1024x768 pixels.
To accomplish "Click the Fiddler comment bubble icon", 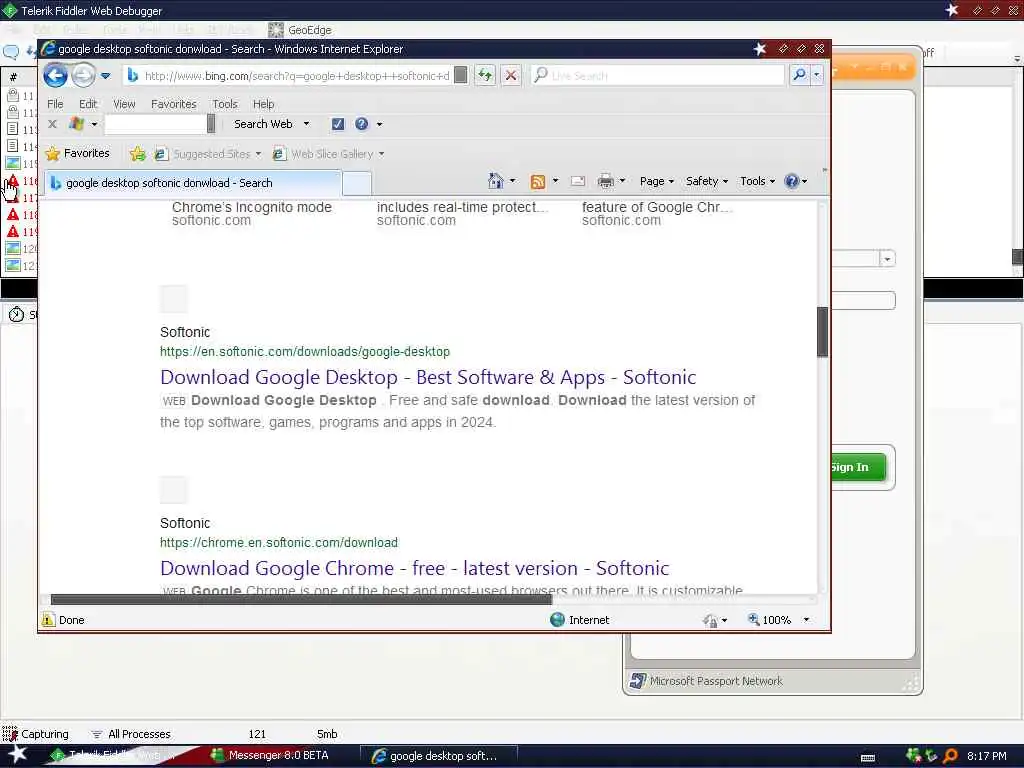I will (11, 52).
